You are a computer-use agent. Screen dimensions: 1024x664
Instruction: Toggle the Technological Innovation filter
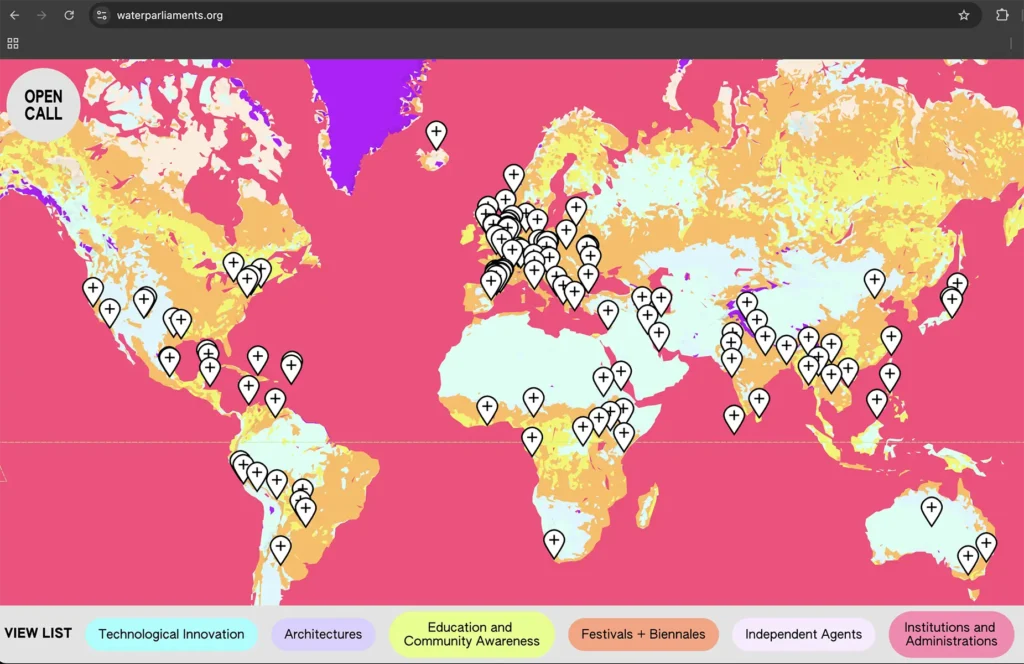point(171,634)
